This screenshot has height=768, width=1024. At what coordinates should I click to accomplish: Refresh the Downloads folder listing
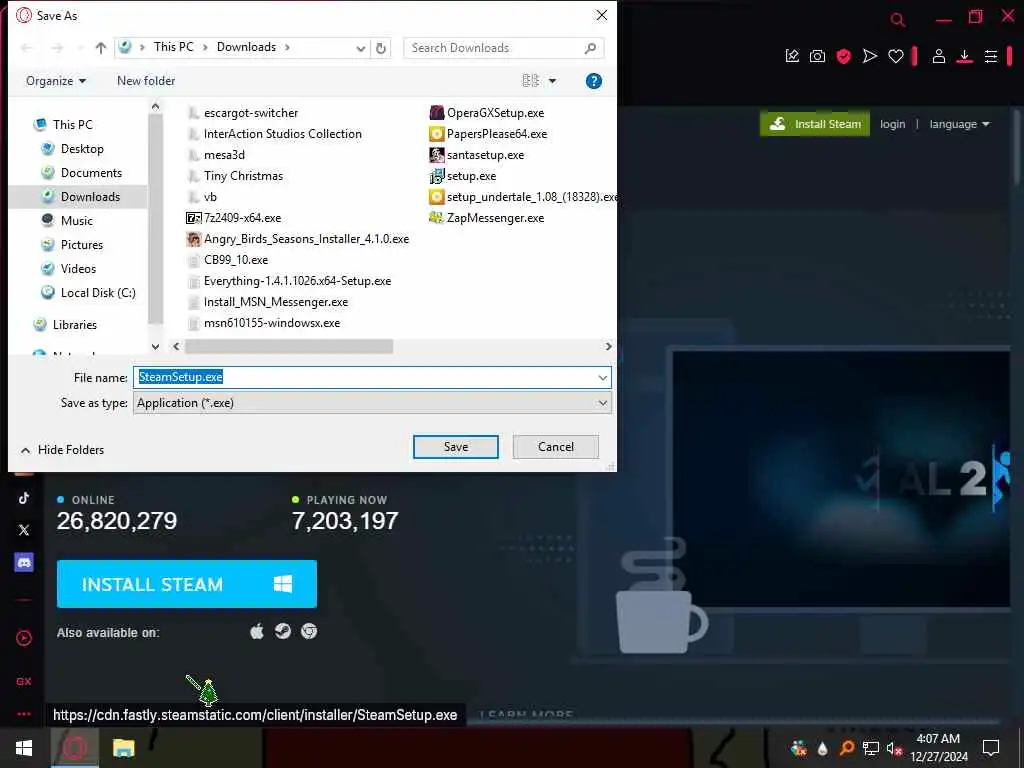[381, 48]
